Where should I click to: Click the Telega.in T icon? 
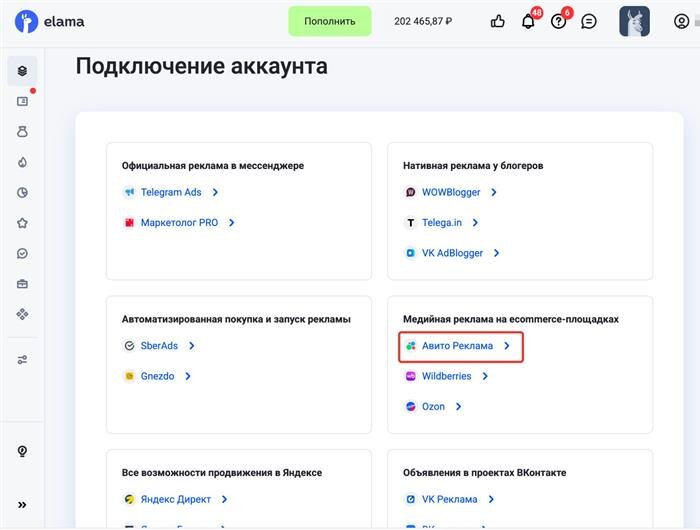pos(410,222)
